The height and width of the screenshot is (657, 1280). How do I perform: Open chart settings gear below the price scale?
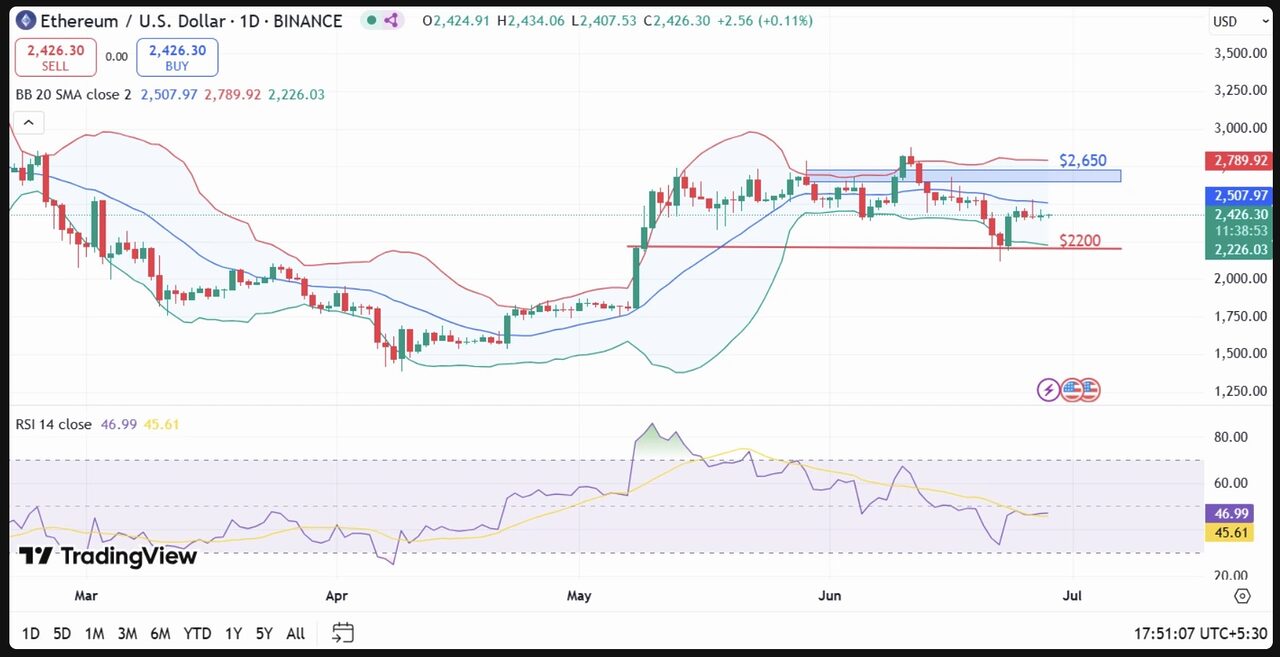(x=1242, y=596)
